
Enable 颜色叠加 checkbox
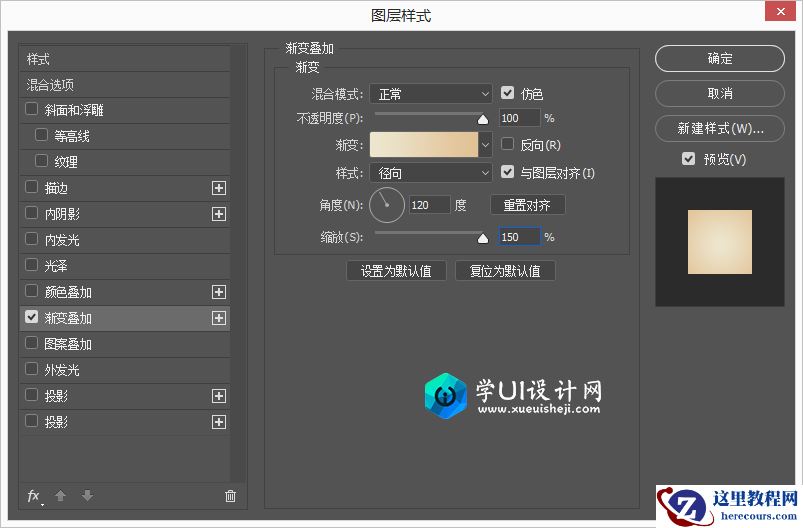[32, 291]
